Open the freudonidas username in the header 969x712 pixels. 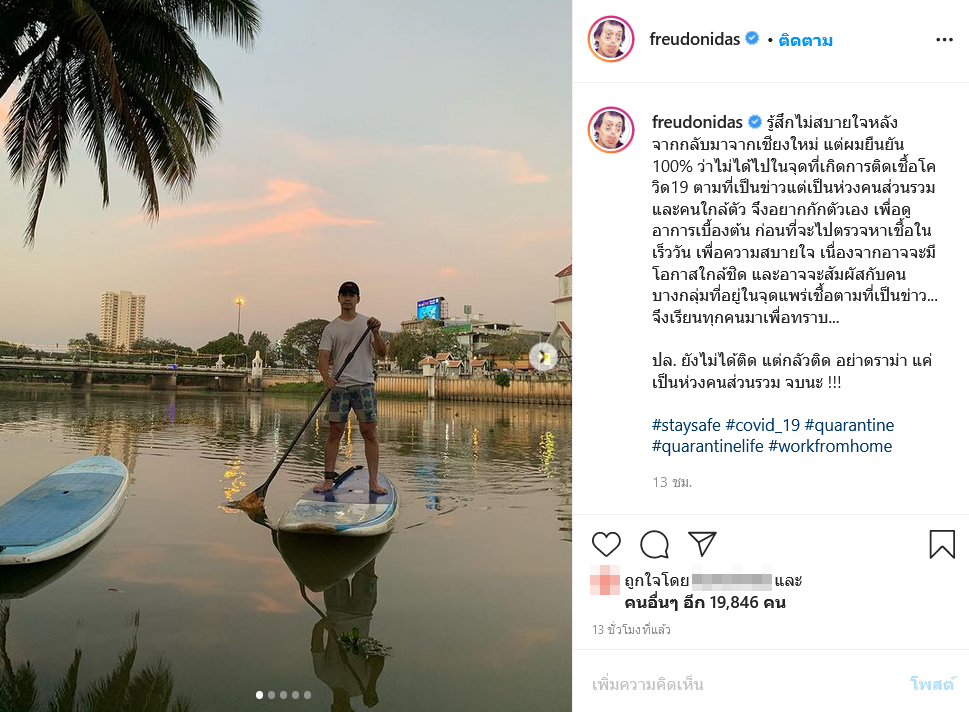[695, 40]
